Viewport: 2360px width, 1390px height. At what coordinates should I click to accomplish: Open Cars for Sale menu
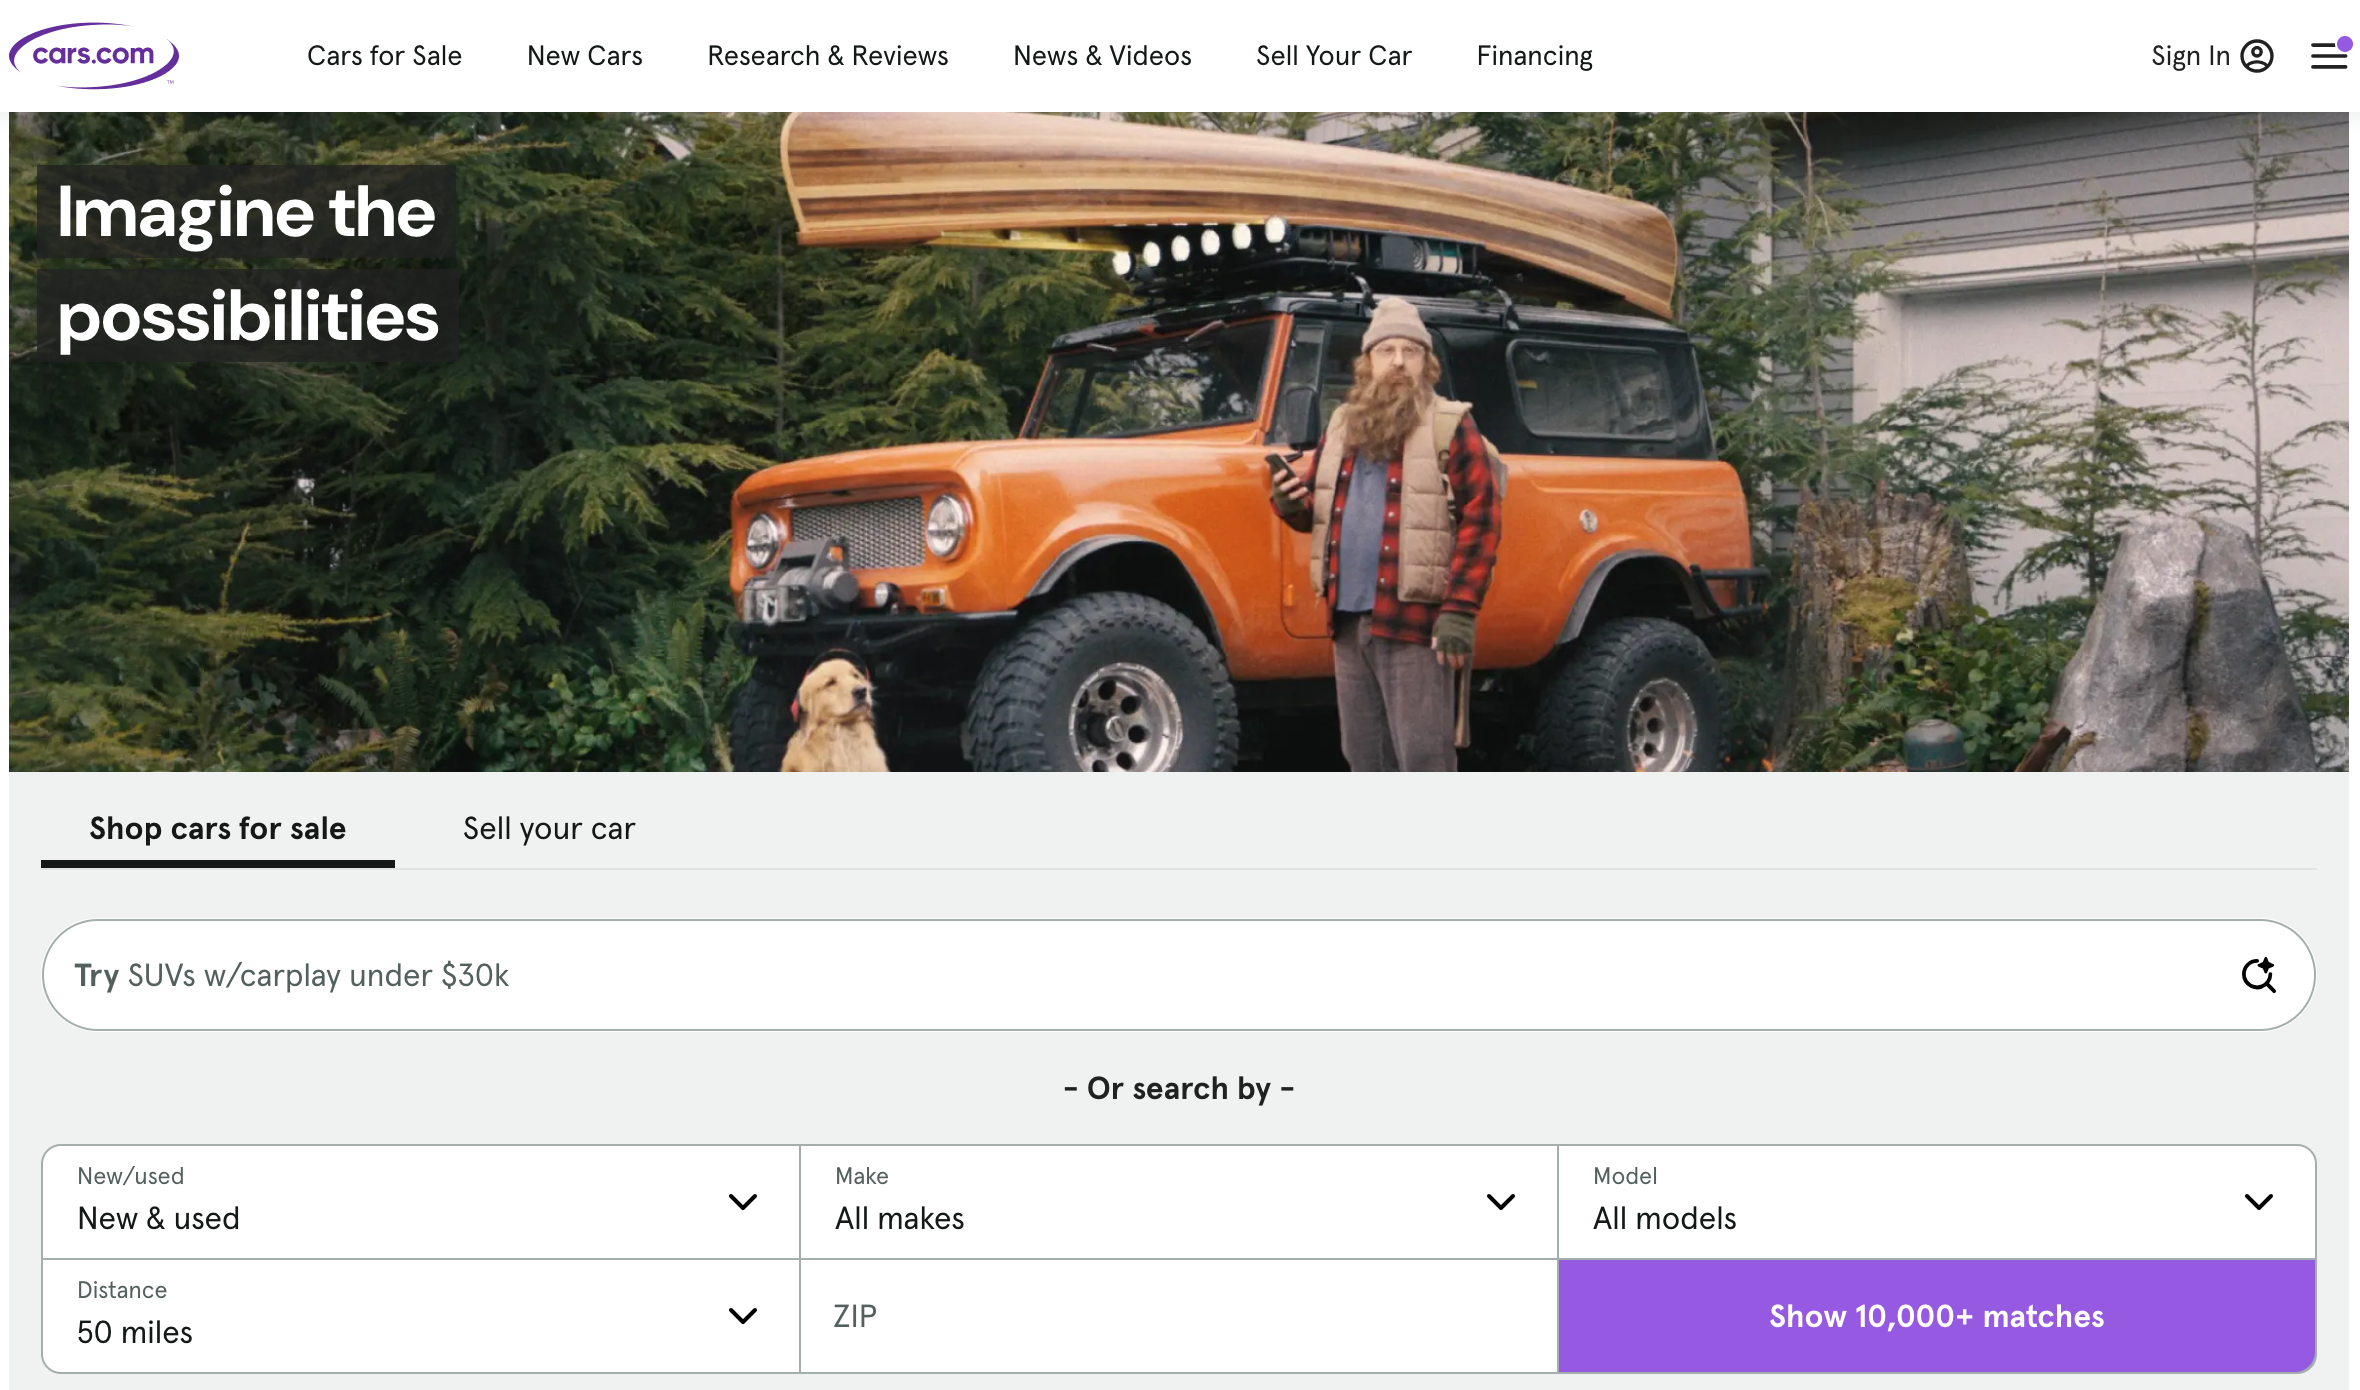coord(384,56)
